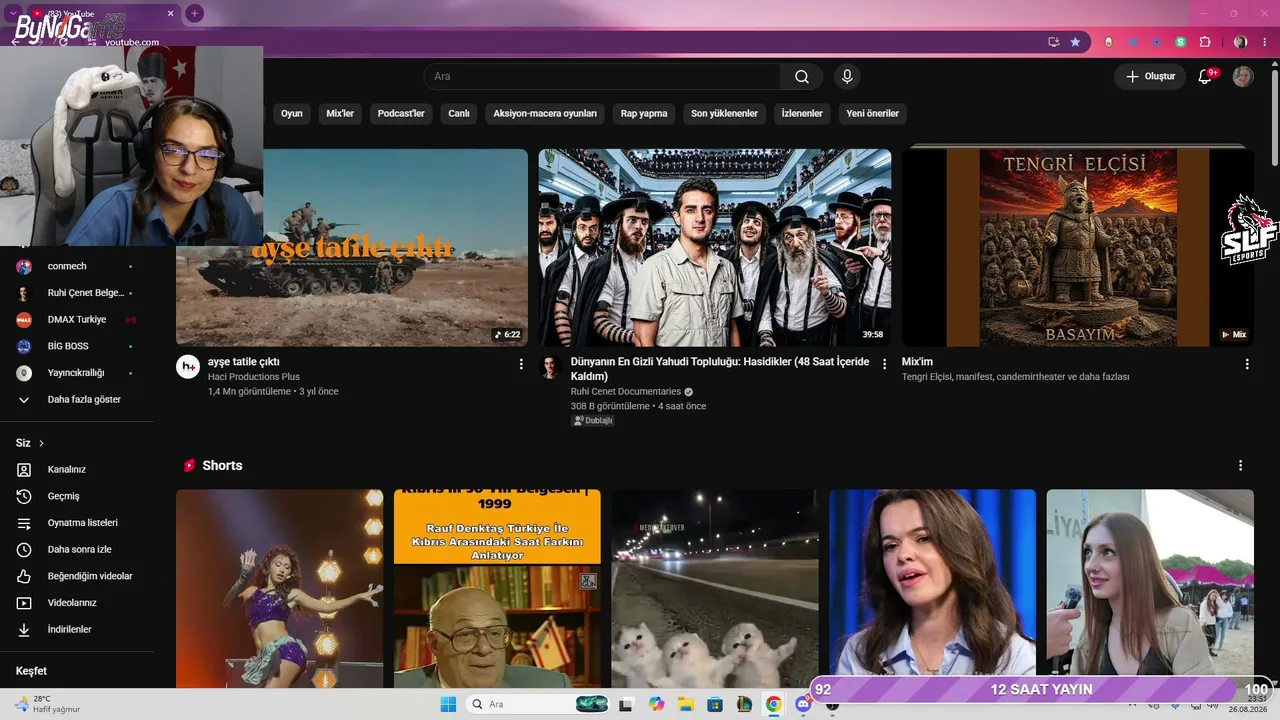Open the Chrome extensions puzzle icon
Image resolution: width=1280 pixels, height=720 pixels.
[x=1205, y=42]
